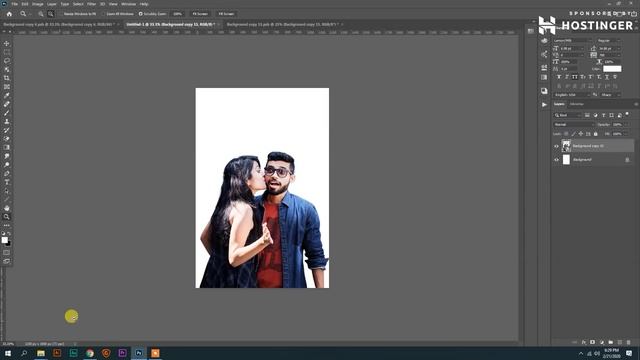Hide the Background copy layer
This screenshot has width=640, height=360.
click(x=556, y=146)
